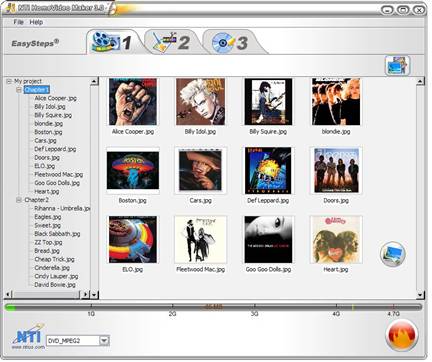Go to EasySteps step 3 disc tab

230,42
